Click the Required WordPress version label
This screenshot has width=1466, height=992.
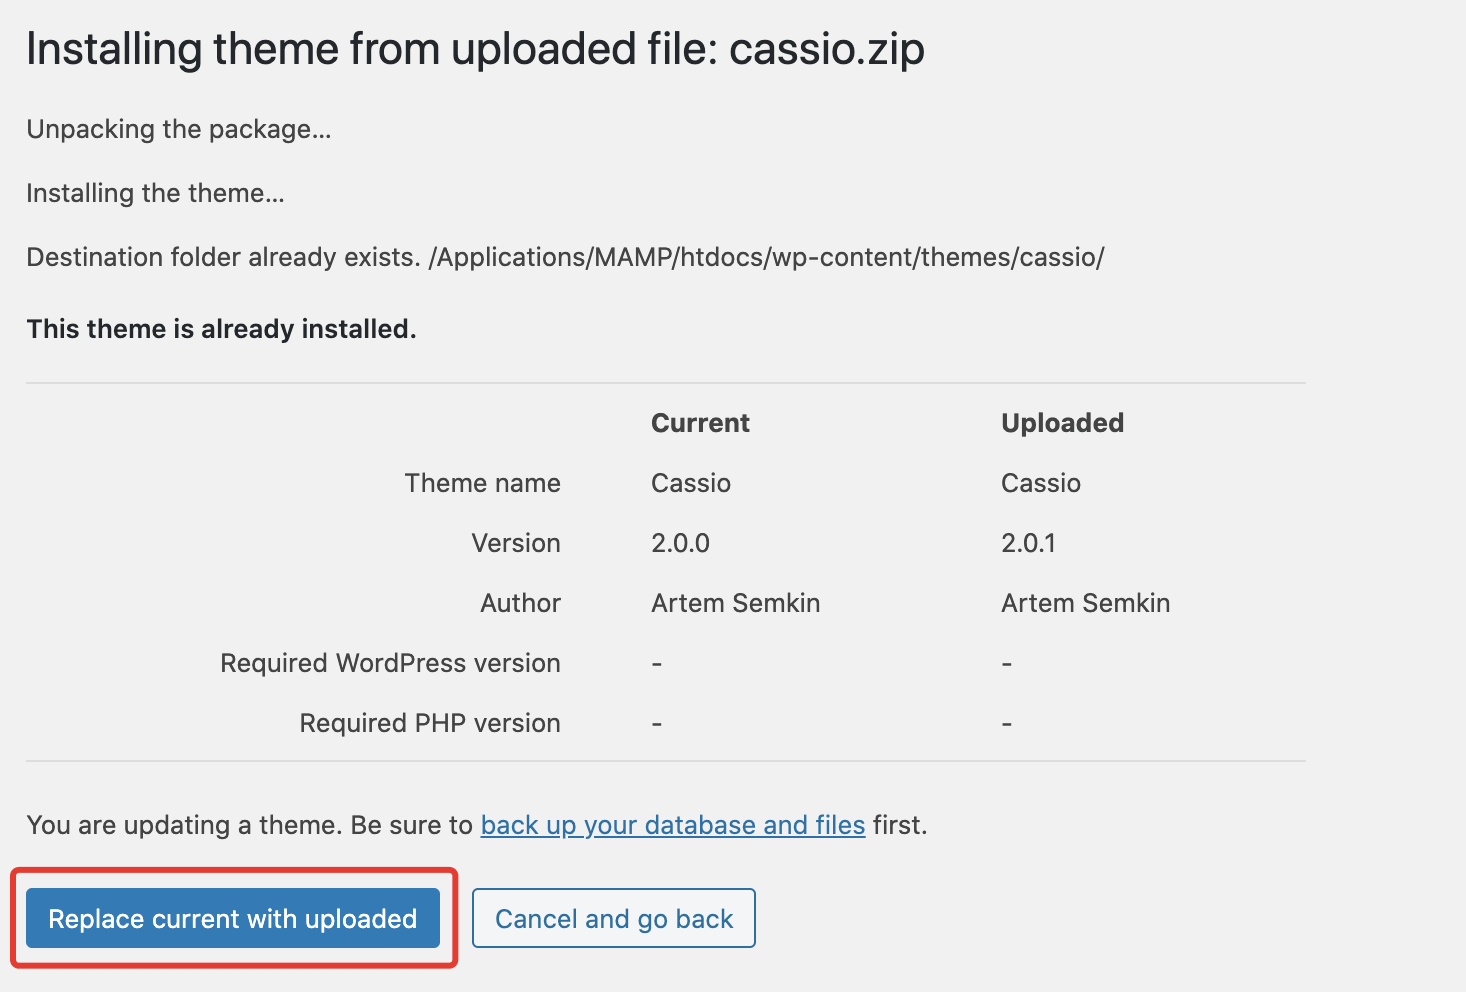(390, 663)
